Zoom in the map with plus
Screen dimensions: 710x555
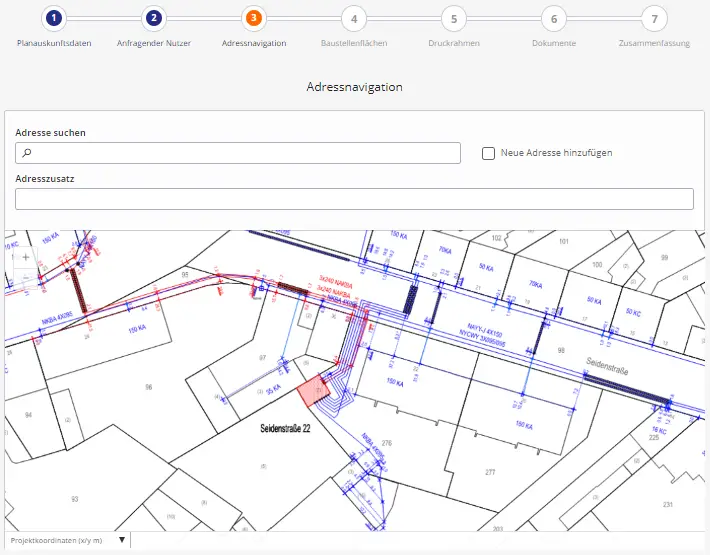pos(26,257)
